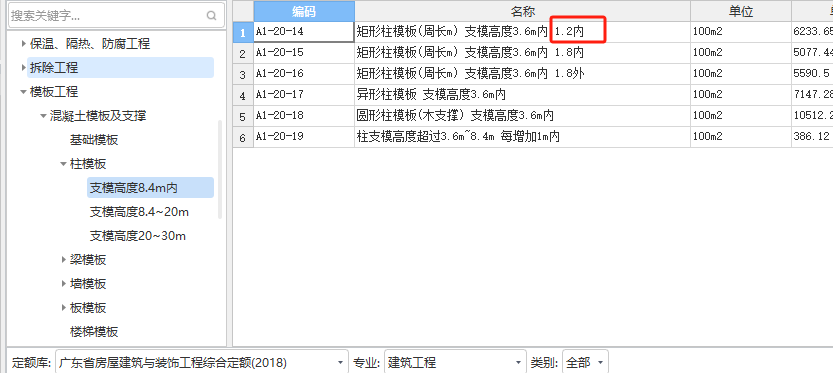Click the 单位 column header
The height and width of the screenshot is (373, 833).
point(741,11)
